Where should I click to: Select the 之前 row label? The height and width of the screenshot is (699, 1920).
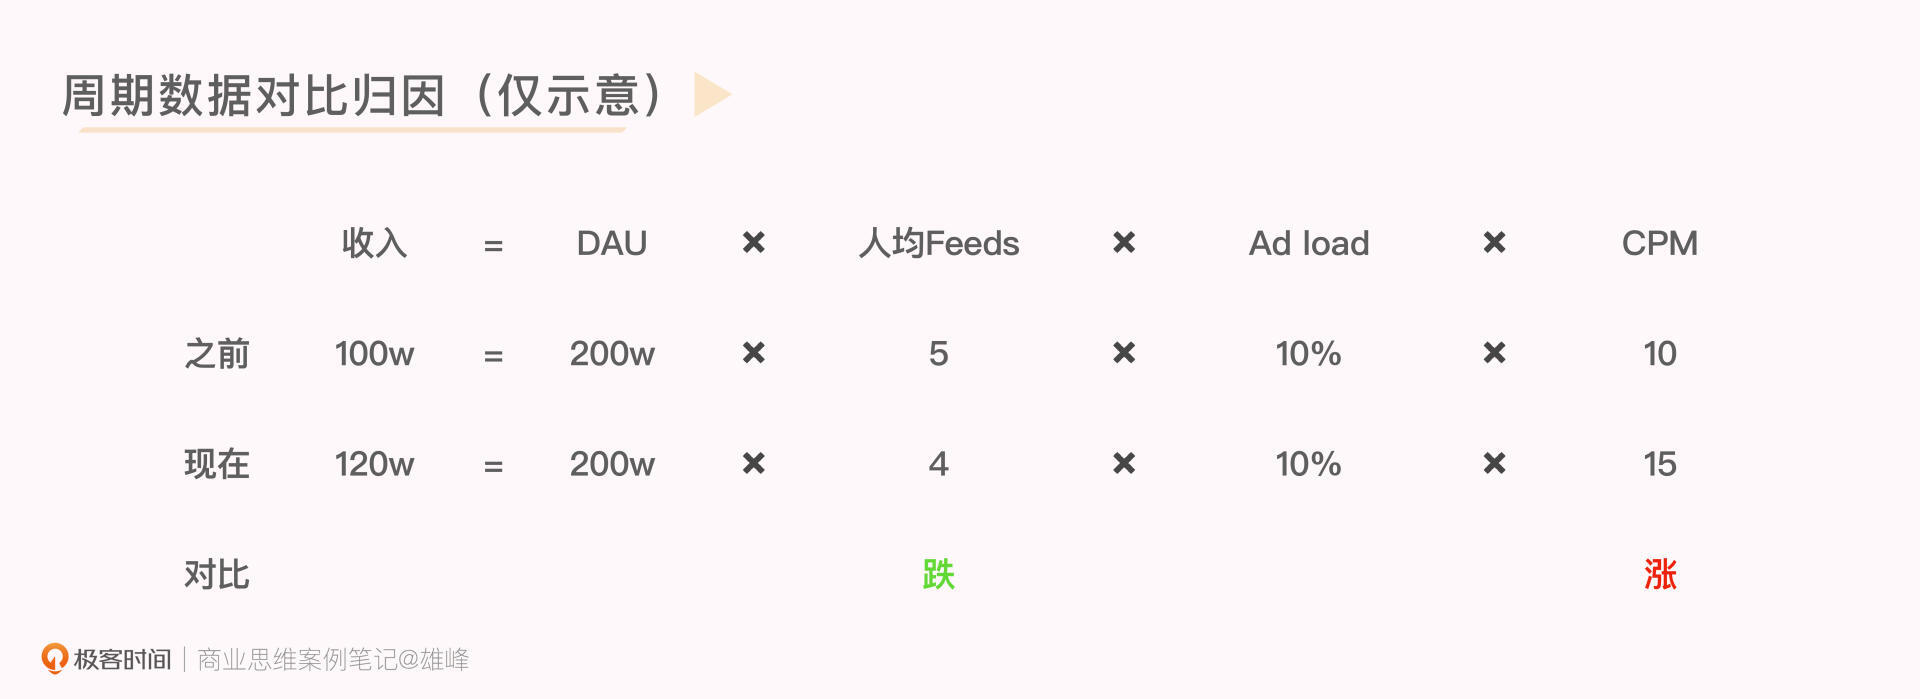(x=217, y=354)
